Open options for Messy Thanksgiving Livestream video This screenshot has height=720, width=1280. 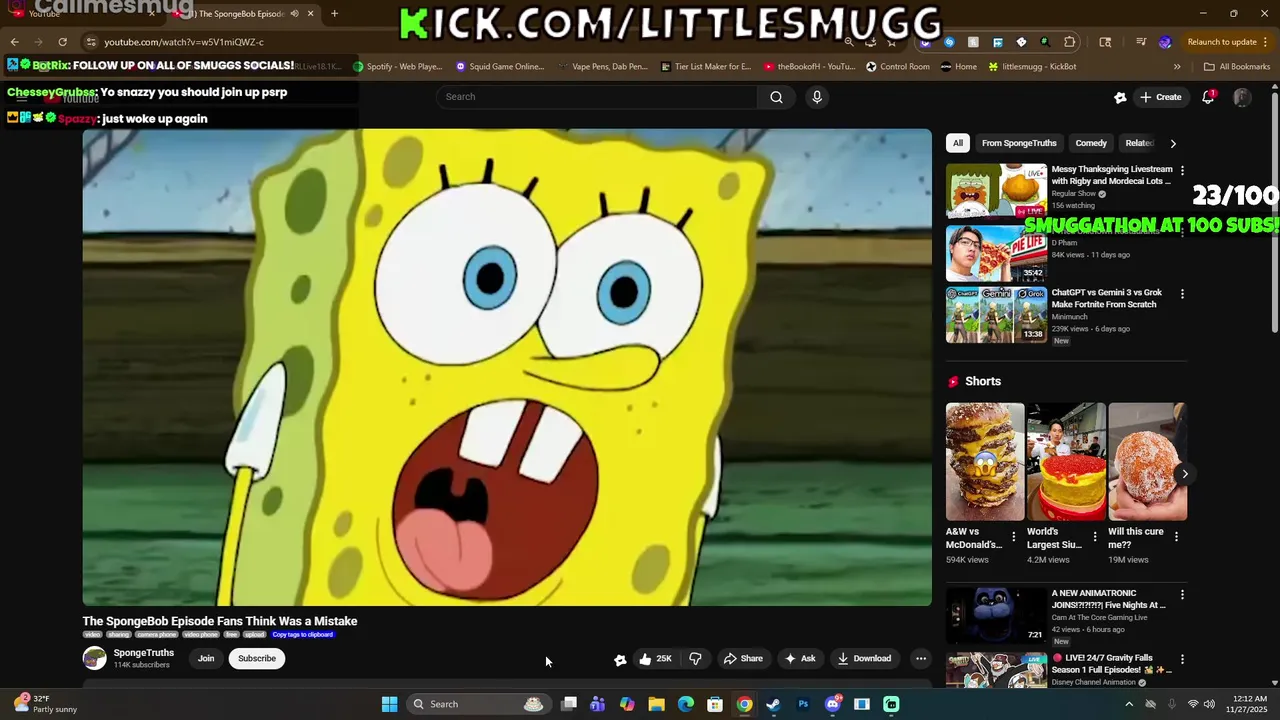pos(1182,171)
